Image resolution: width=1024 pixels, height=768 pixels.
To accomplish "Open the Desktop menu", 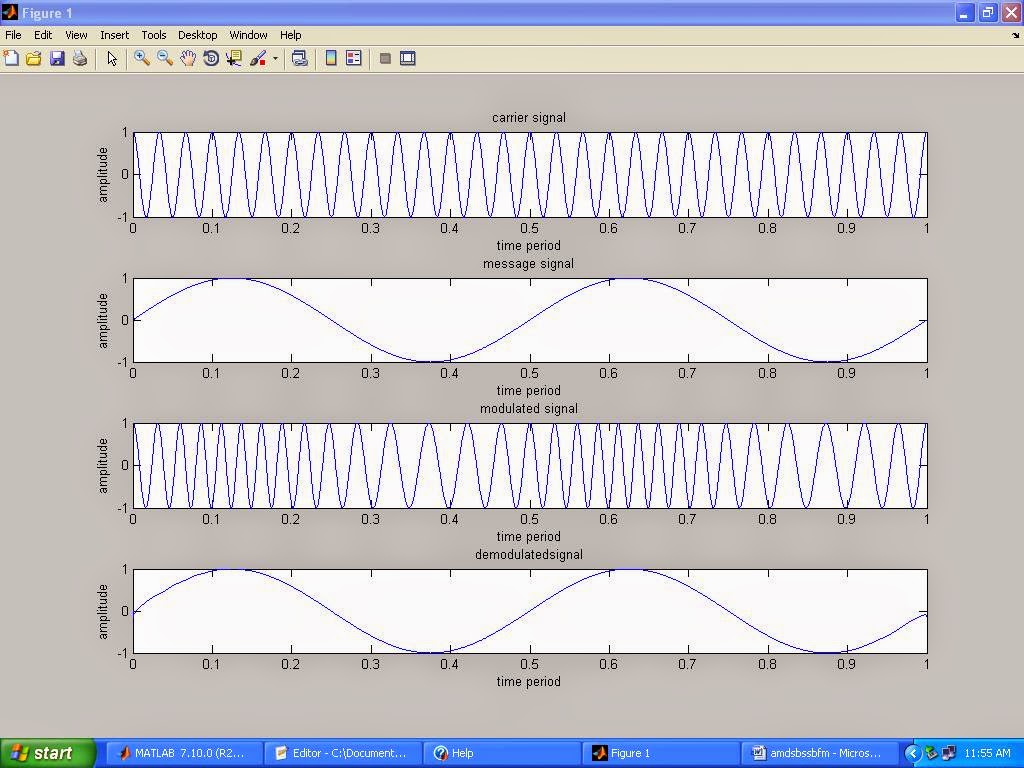I will (x=197, y=35).
